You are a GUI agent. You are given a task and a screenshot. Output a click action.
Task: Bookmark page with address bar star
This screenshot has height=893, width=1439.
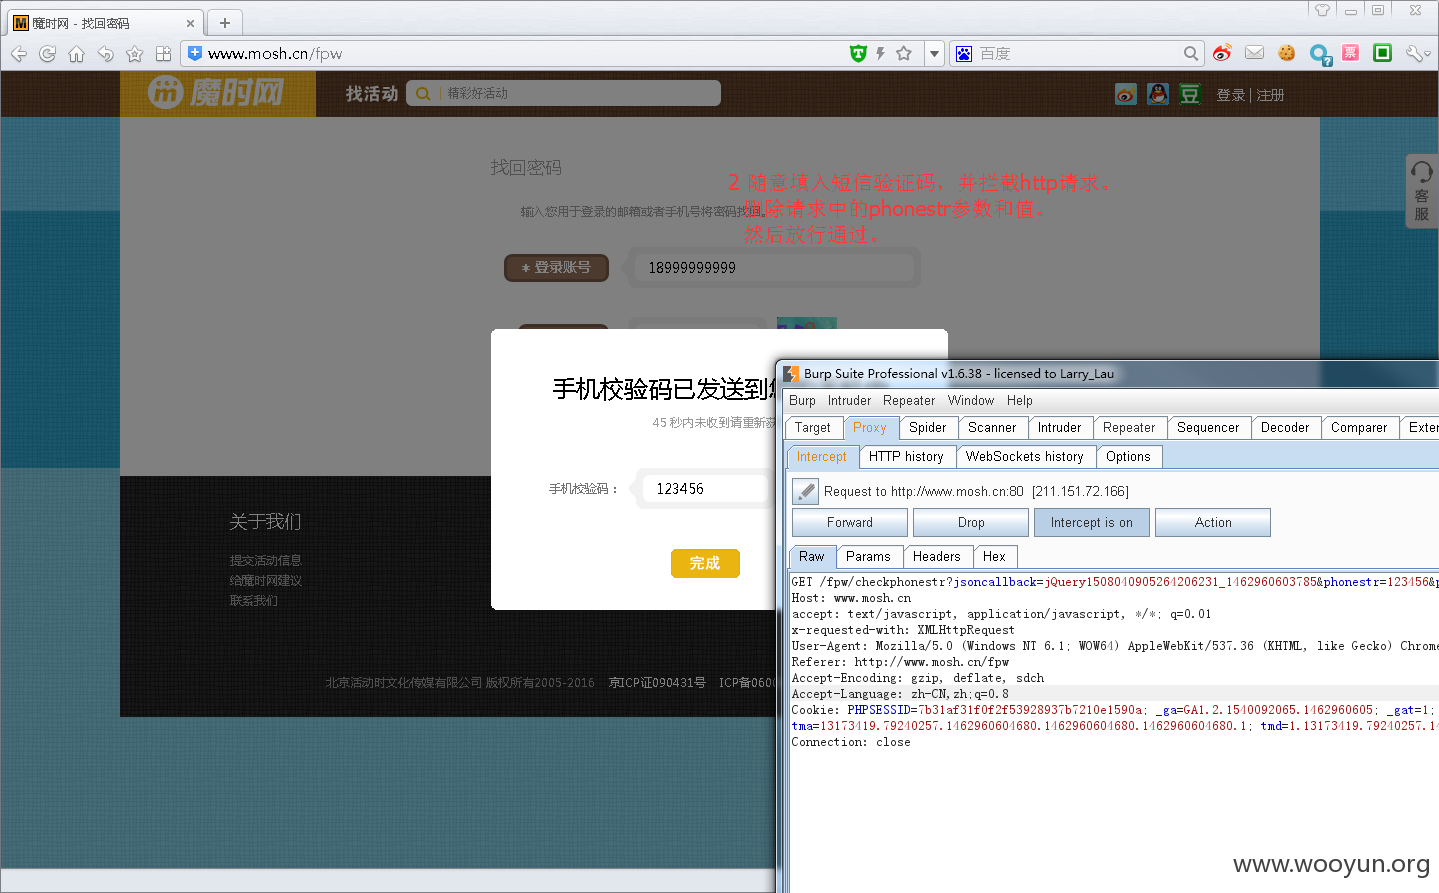904,54
